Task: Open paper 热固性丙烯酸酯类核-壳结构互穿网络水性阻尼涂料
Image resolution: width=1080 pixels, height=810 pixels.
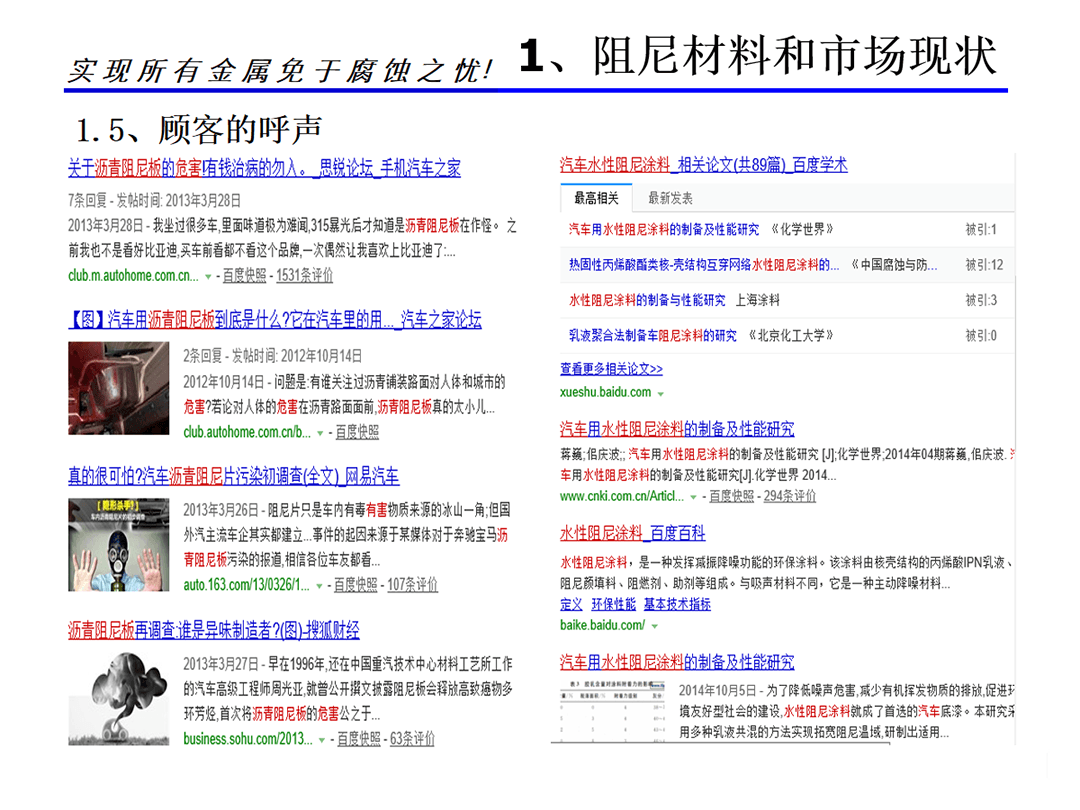Action: click(704, 264)
